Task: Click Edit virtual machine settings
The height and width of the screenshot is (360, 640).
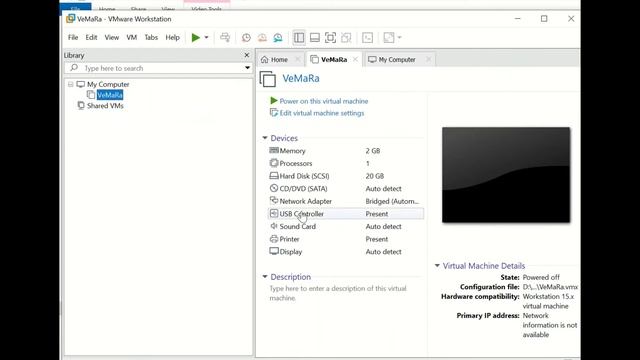Action: [322, 113]
